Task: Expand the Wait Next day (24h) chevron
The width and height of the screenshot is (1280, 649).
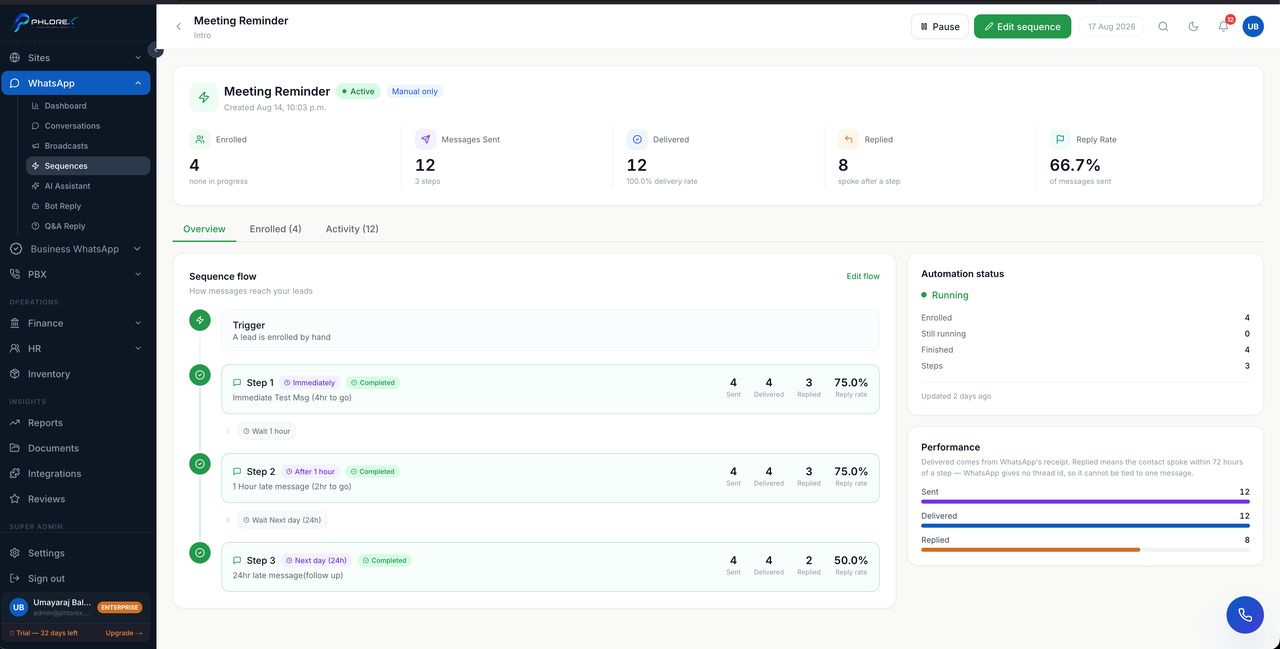Action: click(228, 520)
